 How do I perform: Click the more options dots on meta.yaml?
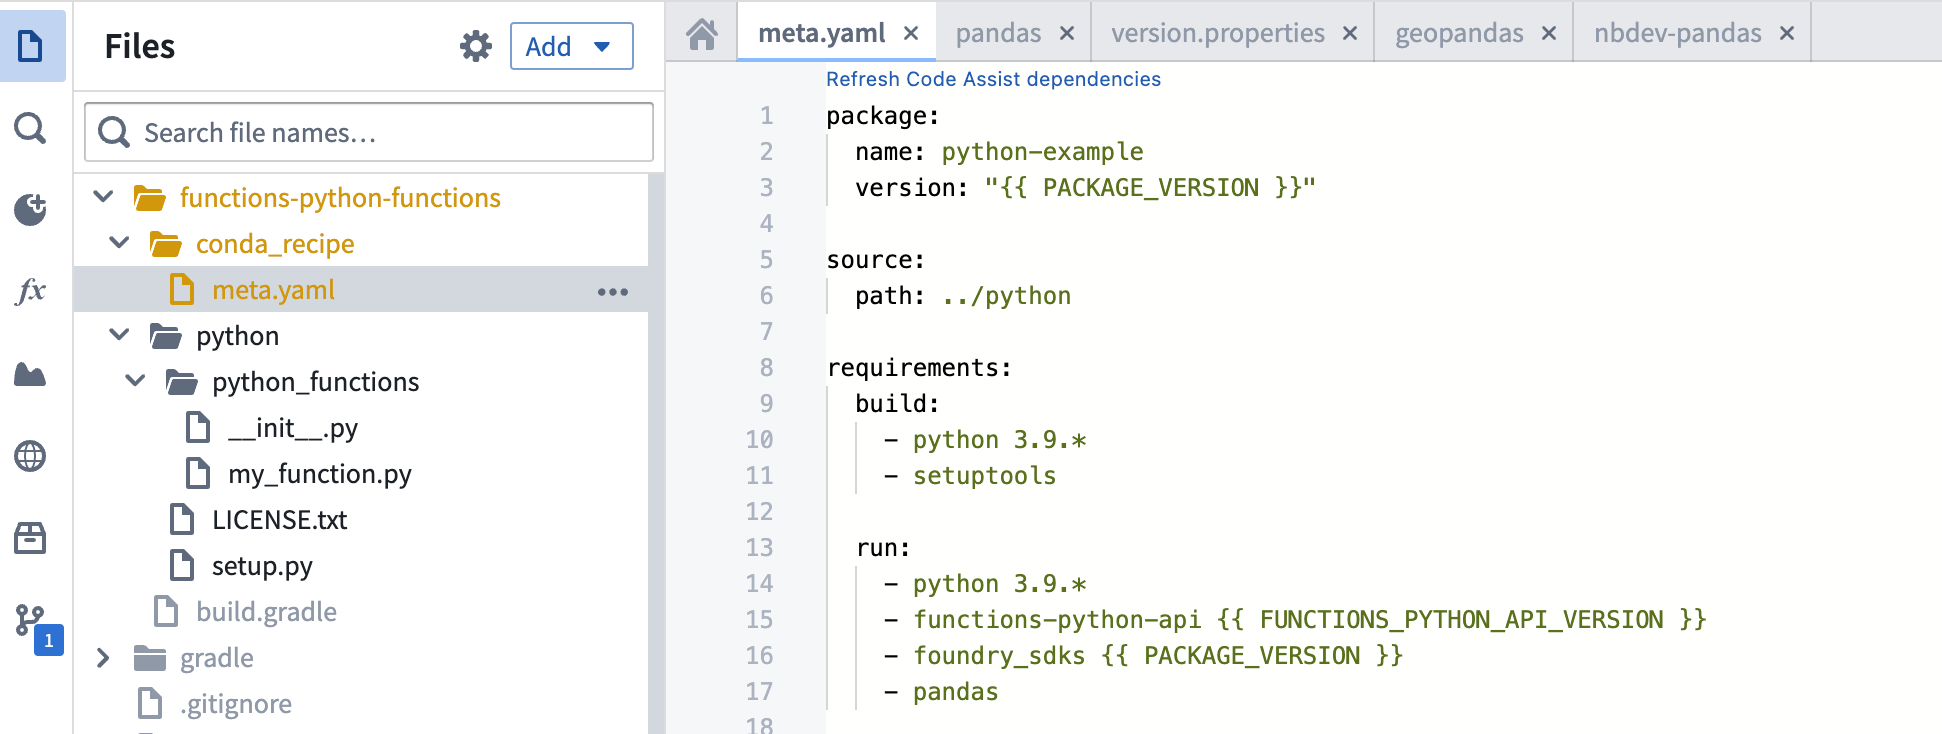tap(613, 292)
